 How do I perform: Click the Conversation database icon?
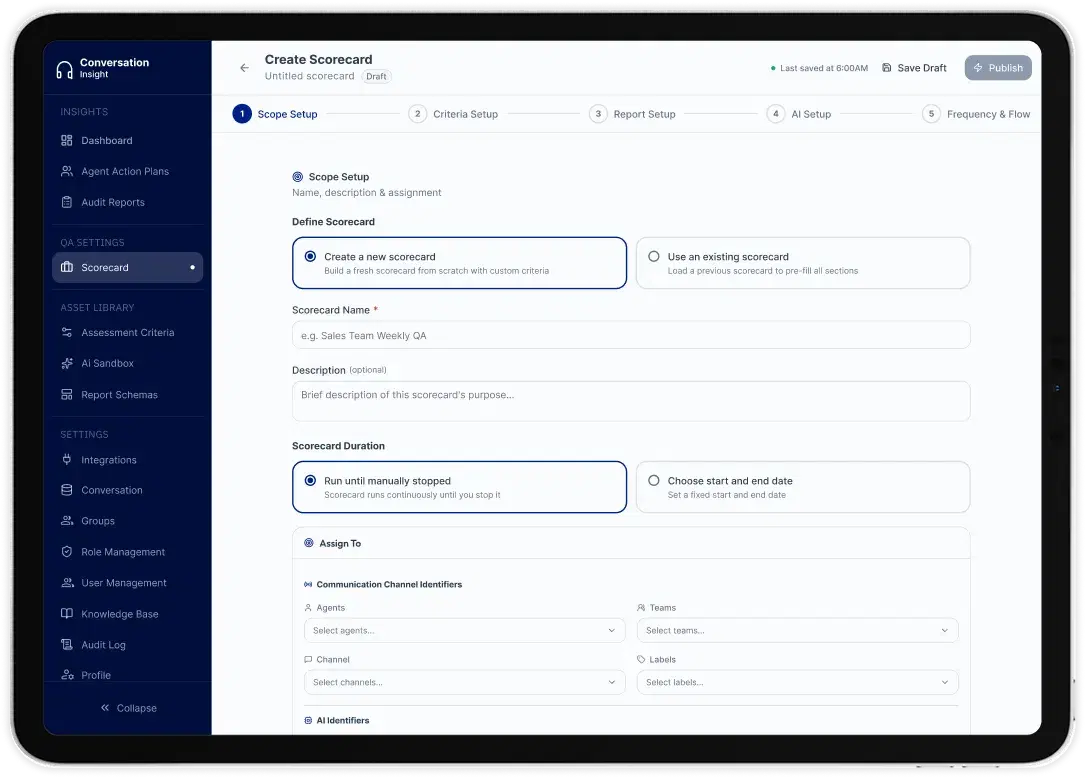[66, 490]
